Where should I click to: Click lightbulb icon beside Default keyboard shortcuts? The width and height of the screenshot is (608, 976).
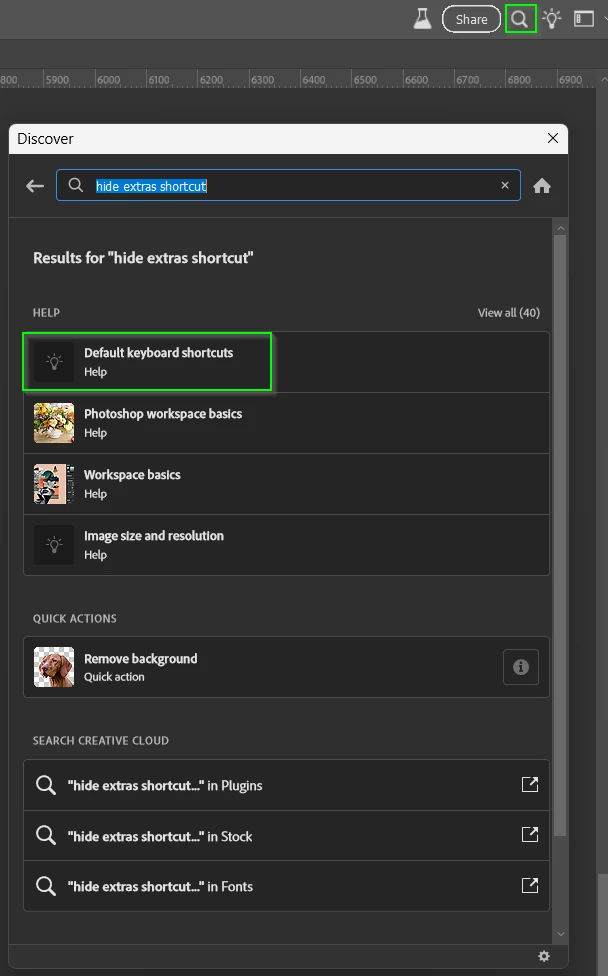tap(54, 362)
